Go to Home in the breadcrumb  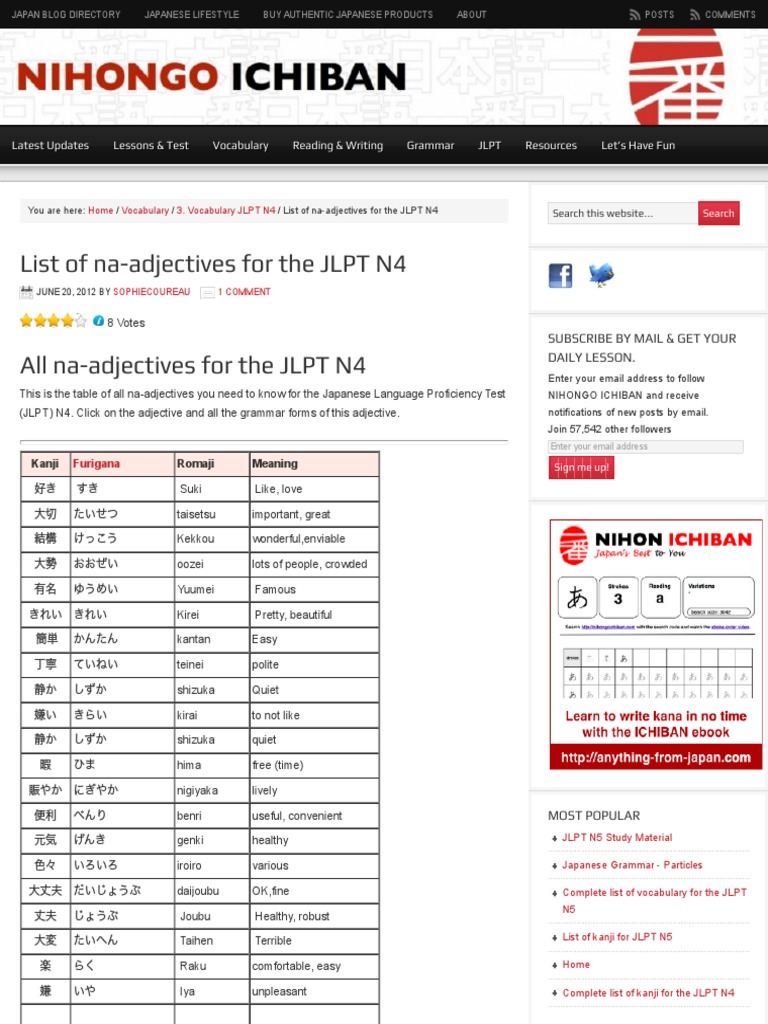click(x=101, y=210)
